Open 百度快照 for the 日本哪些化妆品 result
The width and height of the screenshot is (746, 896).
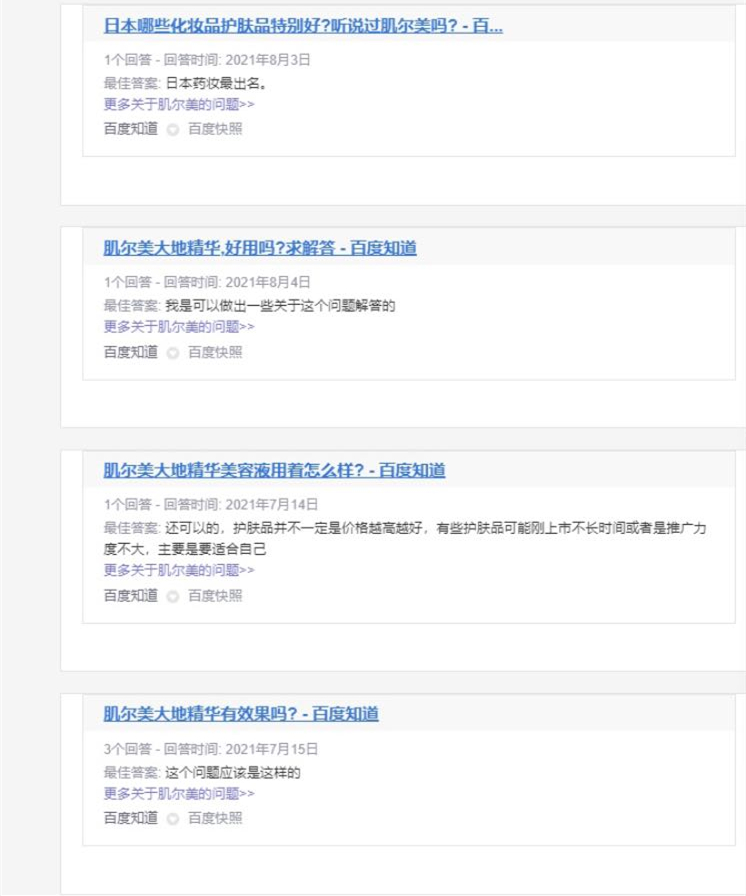point(215,129)
